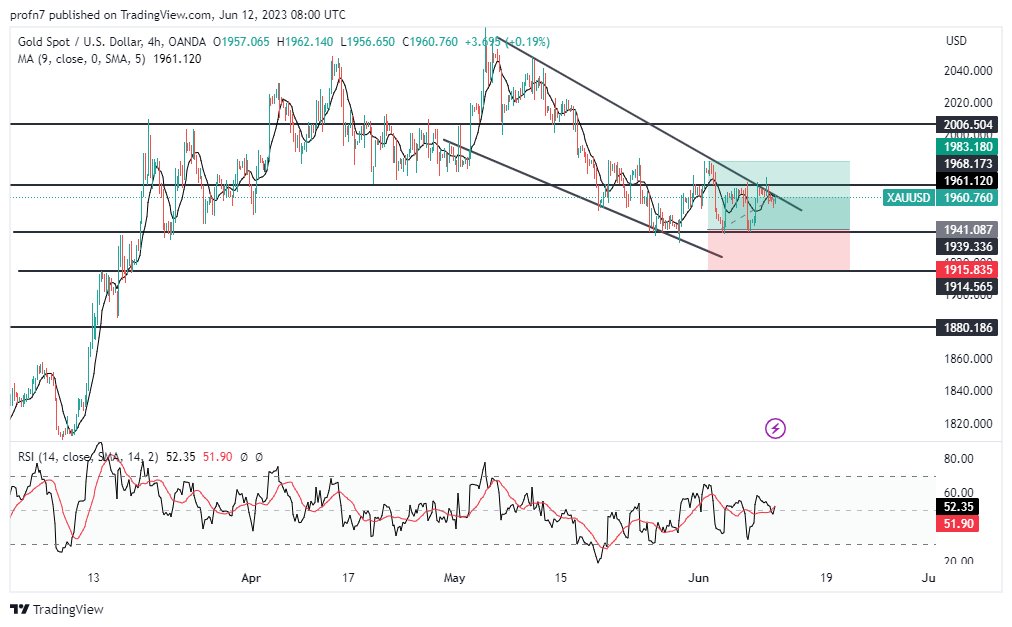Click the USD currency label on price axis
The width and height of the screenshot is (1012, 627).
[x=956, y=41]
